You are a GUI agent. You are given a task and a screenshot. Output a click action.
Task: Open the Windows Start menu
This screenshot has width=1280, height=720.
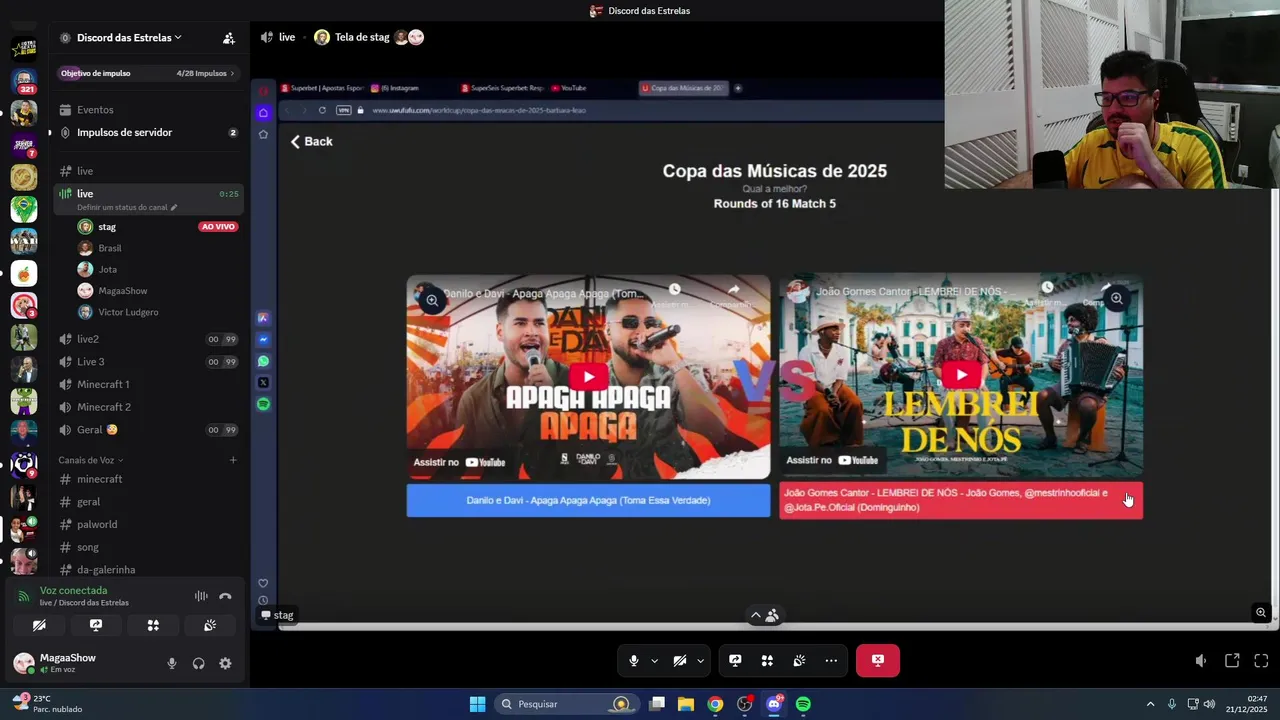point(477,704)
